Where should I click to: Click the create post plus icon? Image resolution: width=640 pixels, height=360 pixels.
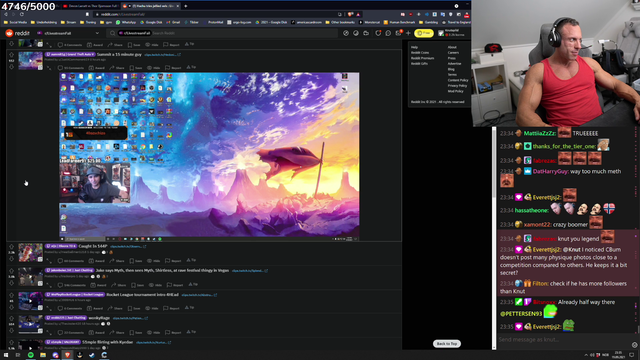[x=408, y=33]
